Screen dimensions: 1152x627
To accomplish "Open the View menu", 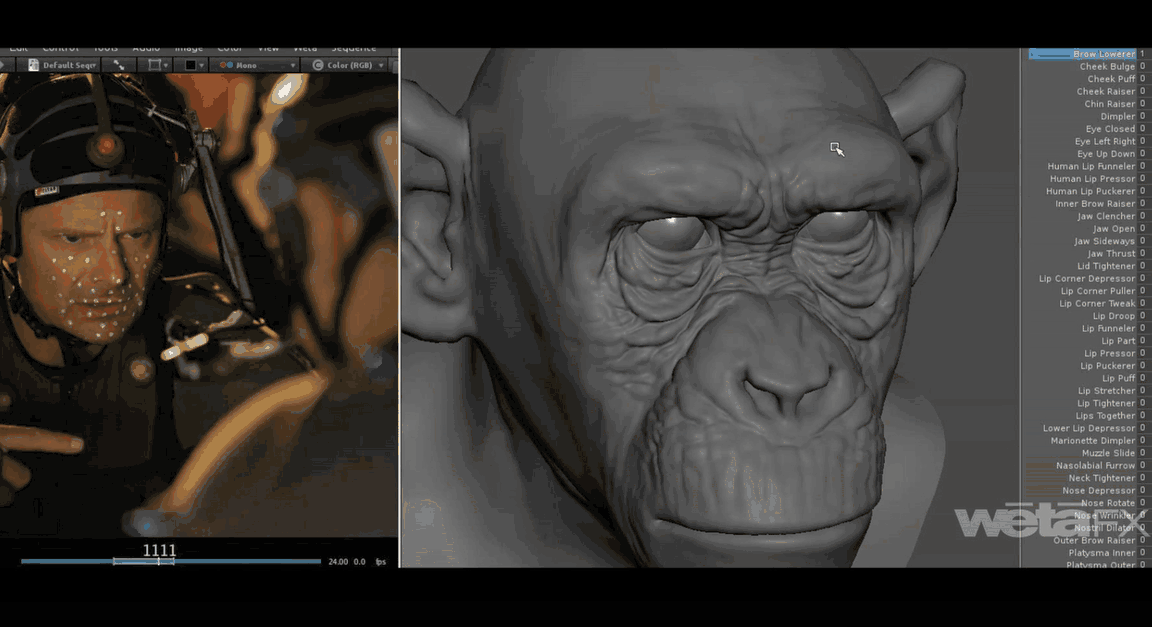I will point(268,49).
